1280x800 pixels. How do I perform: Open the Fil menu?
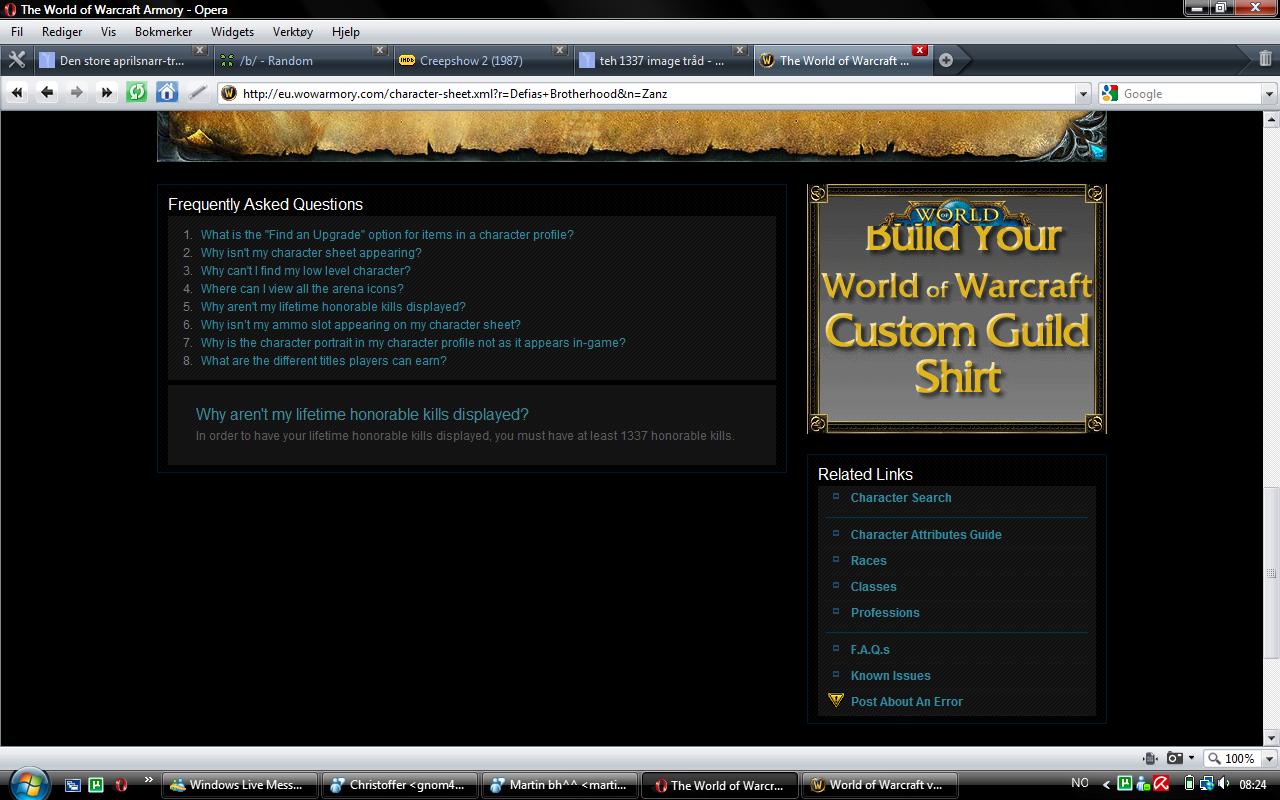coord(17,32)
